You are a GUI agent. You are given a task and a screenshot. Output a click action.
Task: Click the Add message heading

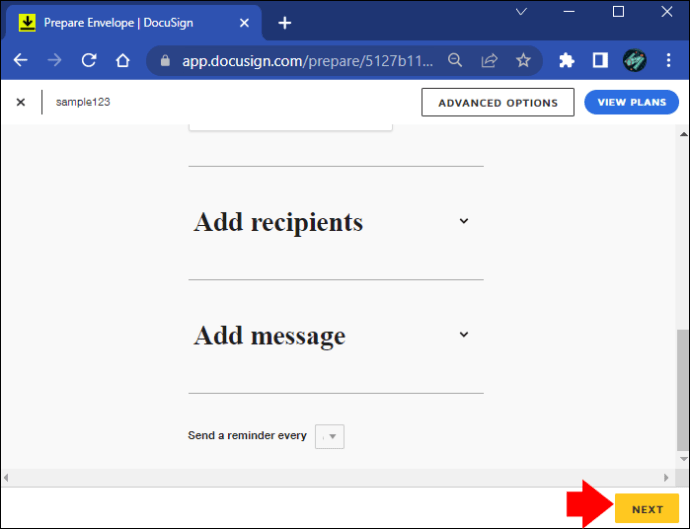pyautogui.click(x=269, y=336)
